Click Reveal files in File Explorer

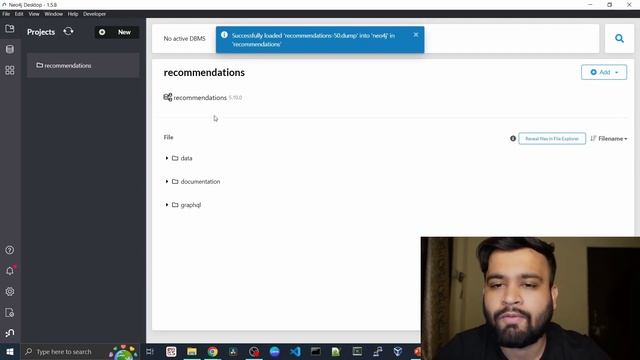(x=552, y=139)
